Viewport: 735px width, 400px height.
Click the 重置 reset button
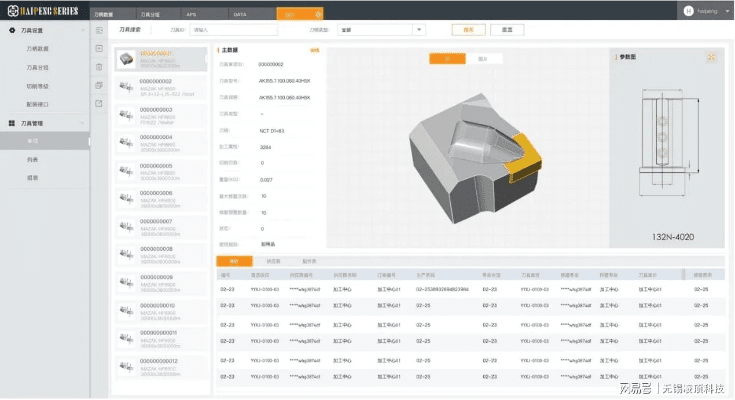507,30
